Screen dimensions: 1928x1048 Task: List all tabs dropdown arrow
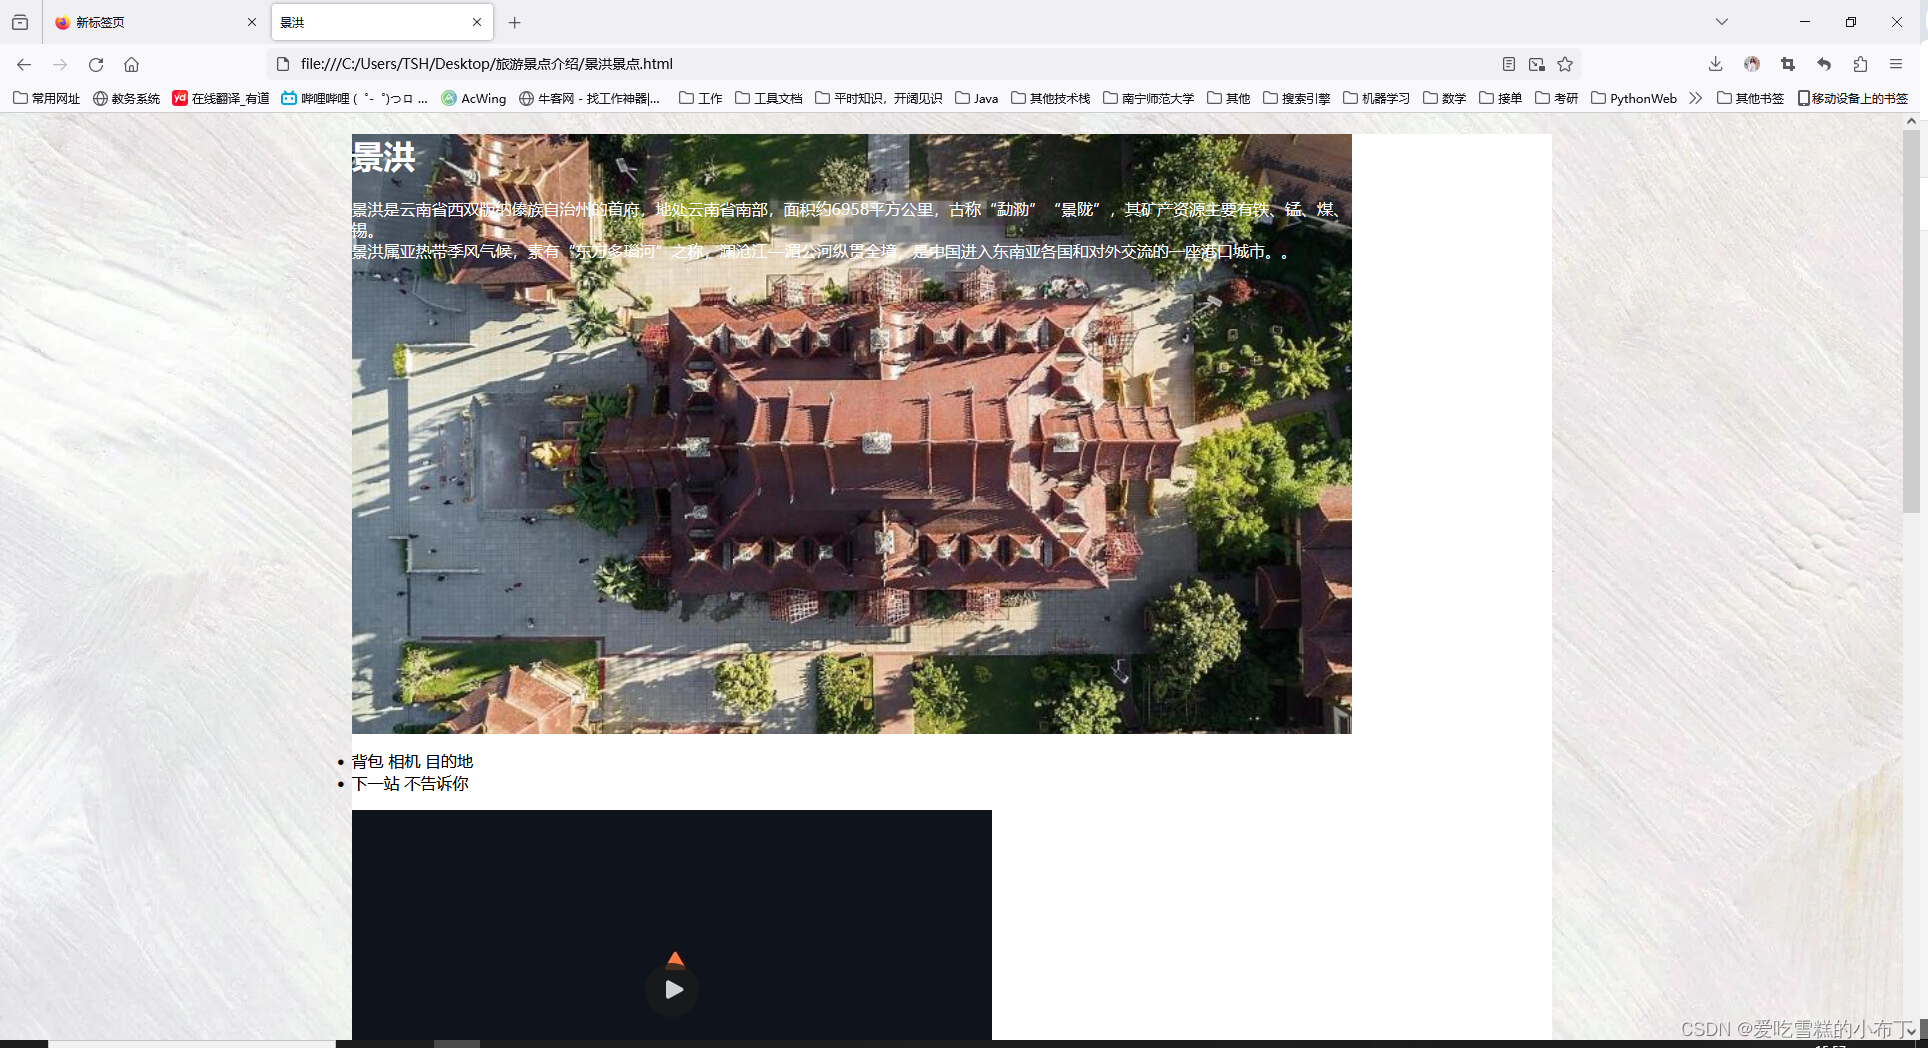tap(1722, 22)
